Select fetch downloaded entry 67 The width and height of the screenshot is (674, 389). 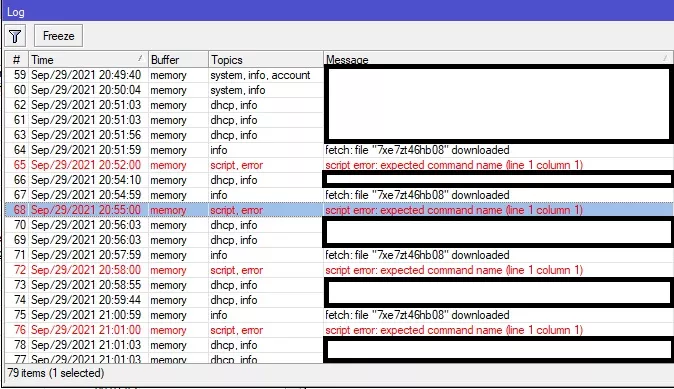click(339, 195)
